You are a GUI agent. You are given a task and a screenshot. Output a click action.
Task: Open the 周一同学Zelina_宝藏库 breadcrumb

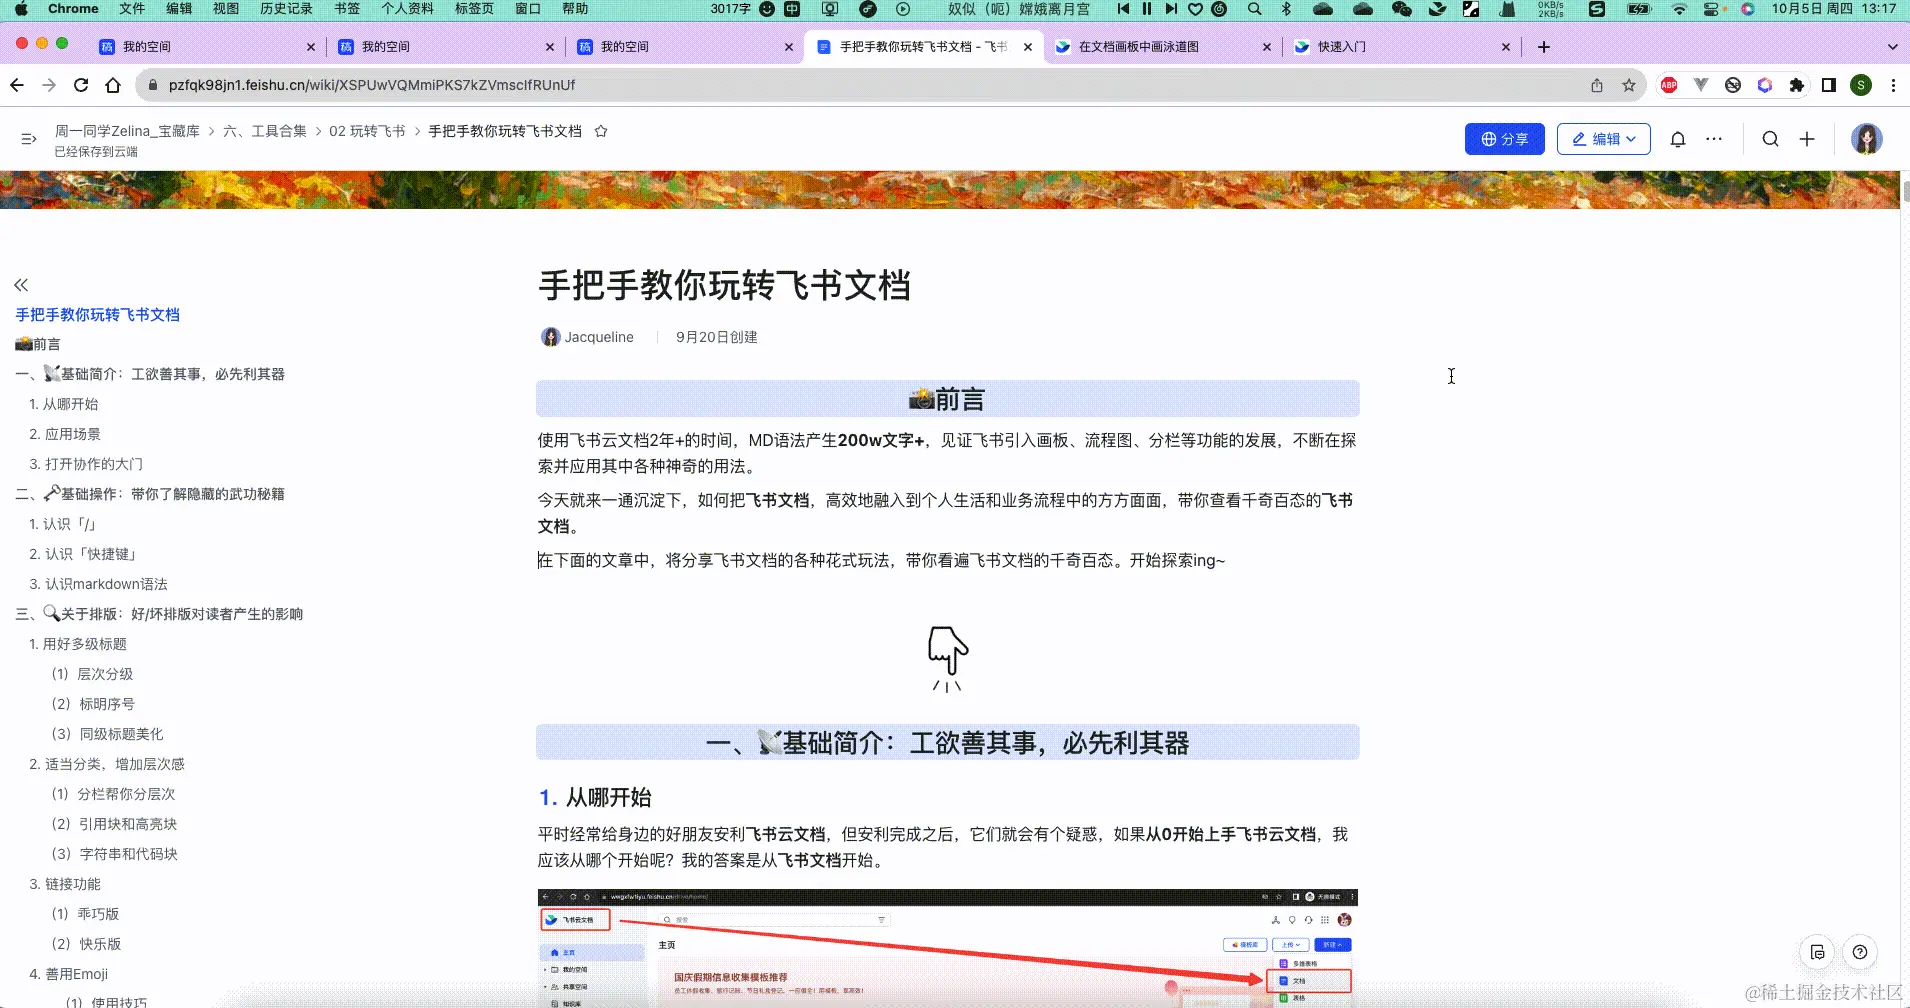click(127, 131)
